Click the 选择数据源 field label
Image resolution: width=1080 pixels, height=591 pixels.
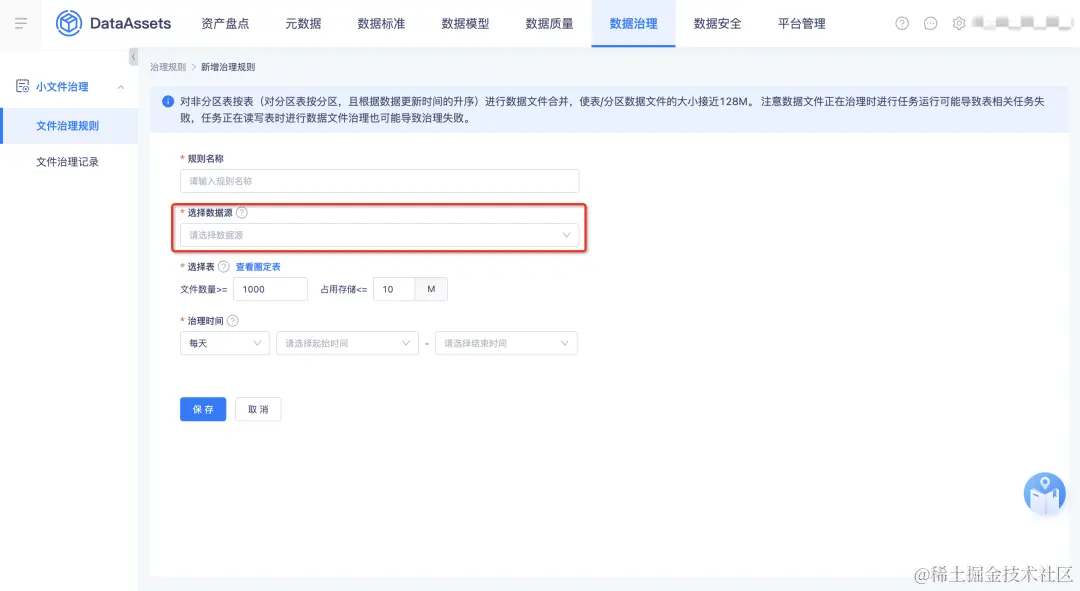click(209, 212)
